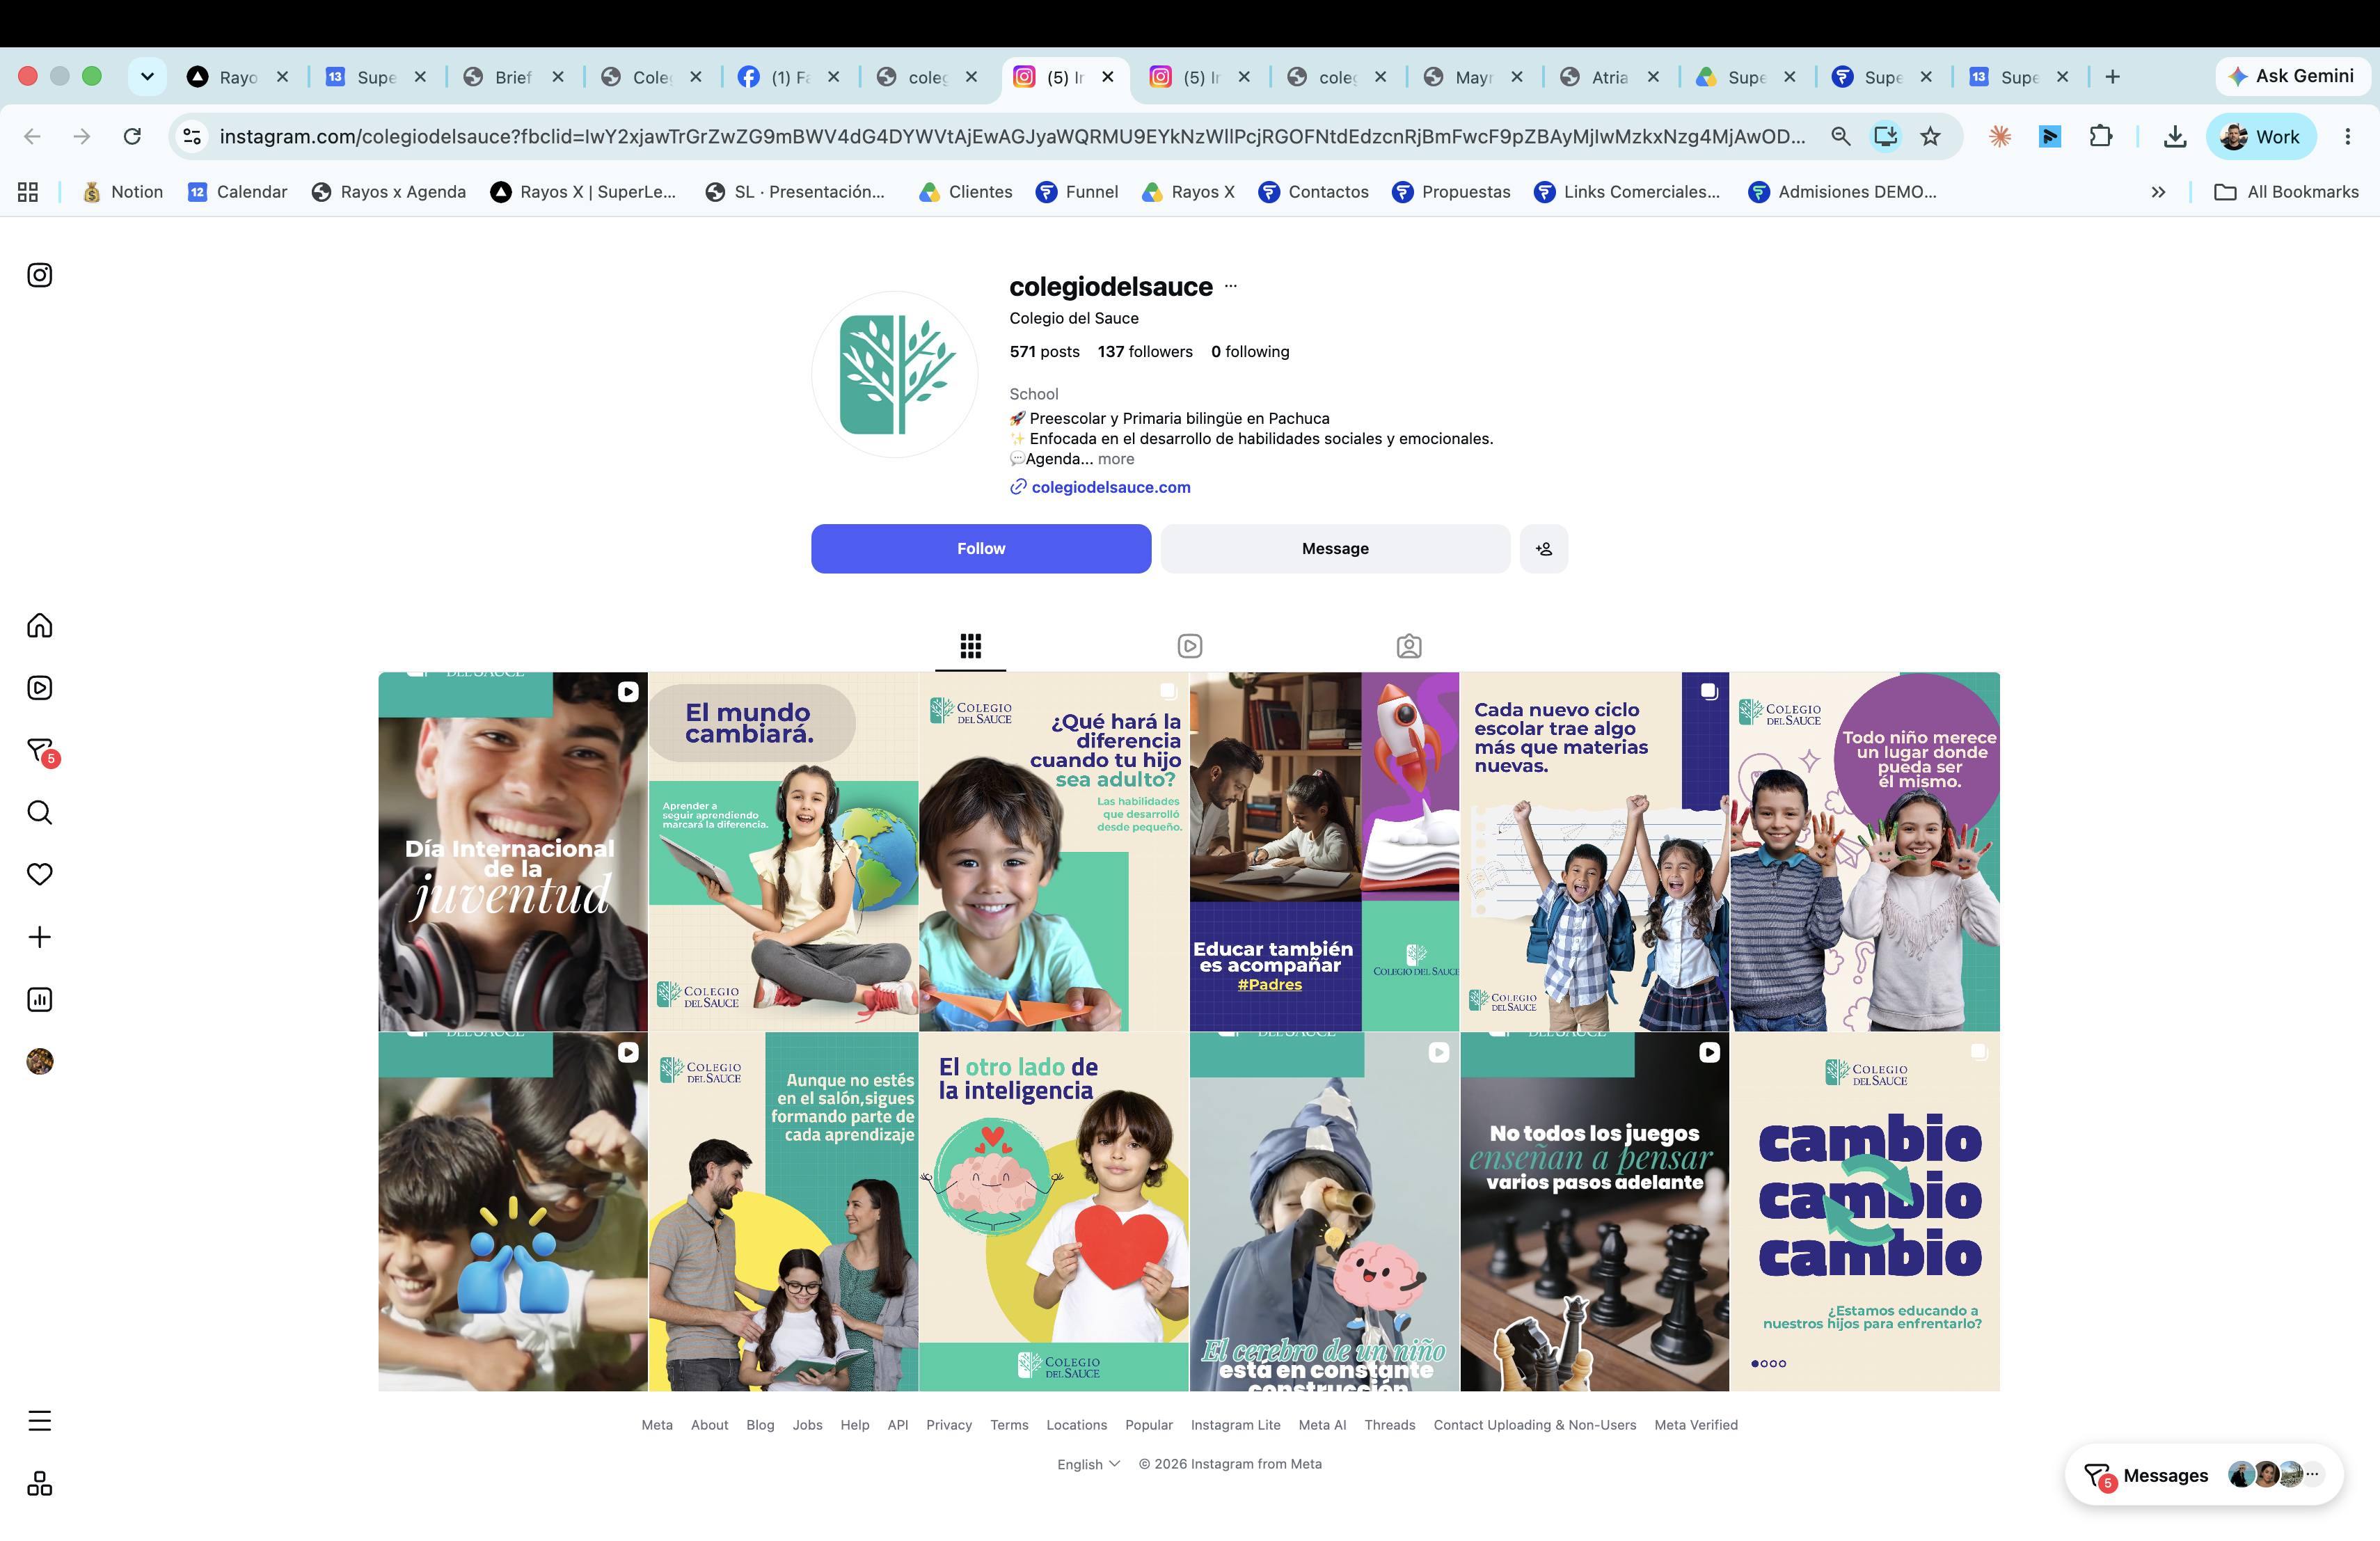Screen dimensions: 2380x1541
Task: View site information icon in address bar
Action: pyautogui.click(x=192, y=136)
